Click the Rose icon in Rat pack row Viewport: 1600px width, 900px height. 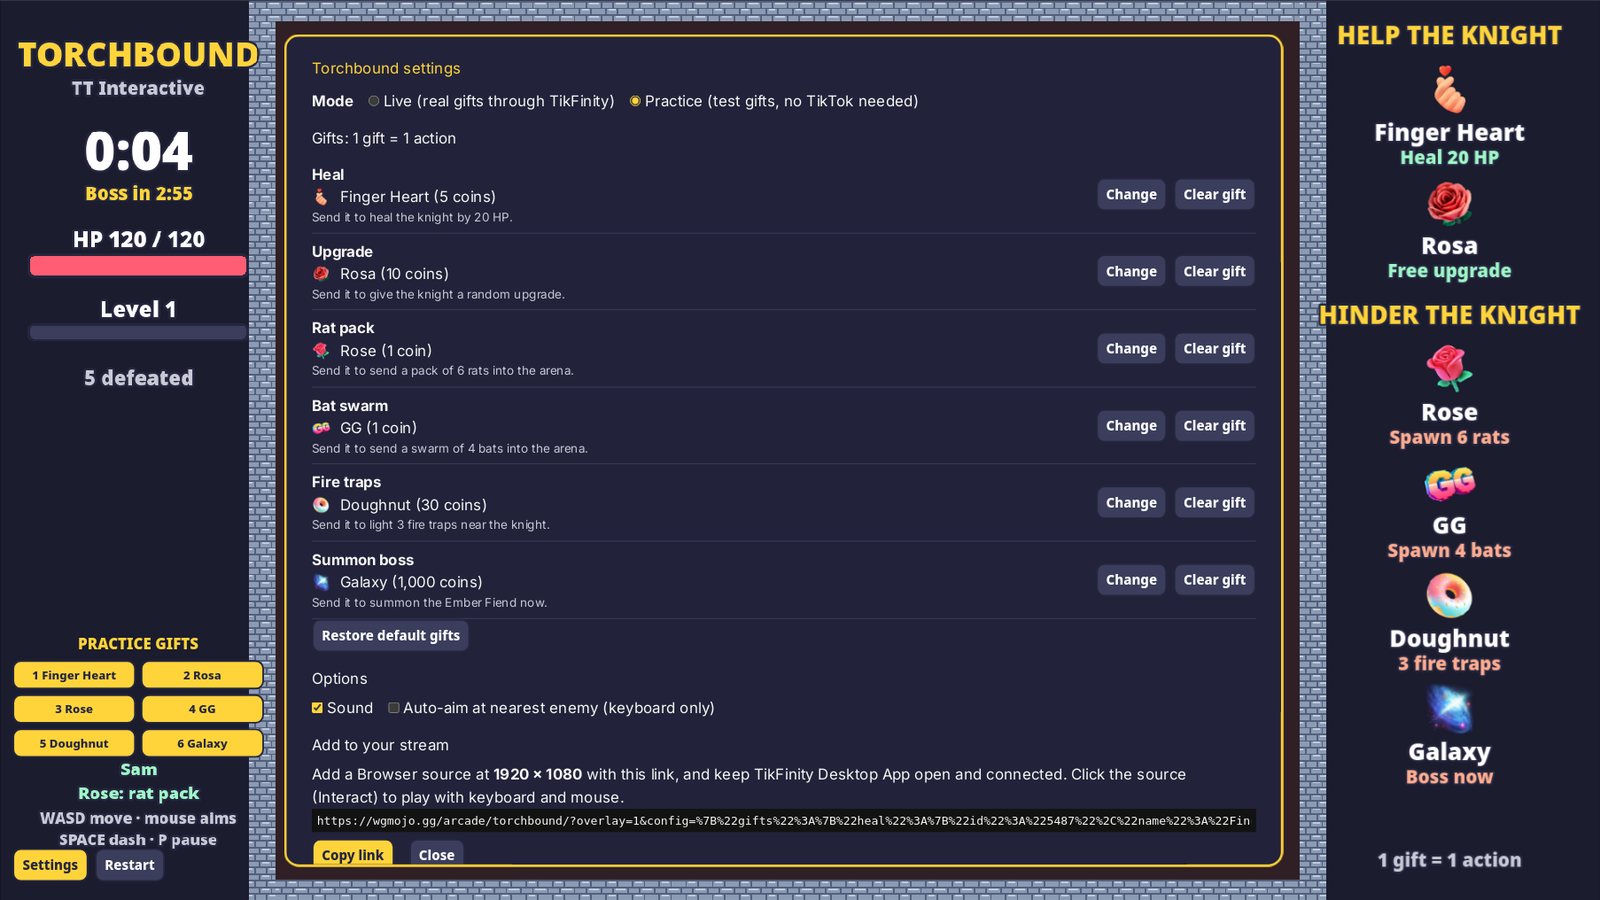point(321,351)
